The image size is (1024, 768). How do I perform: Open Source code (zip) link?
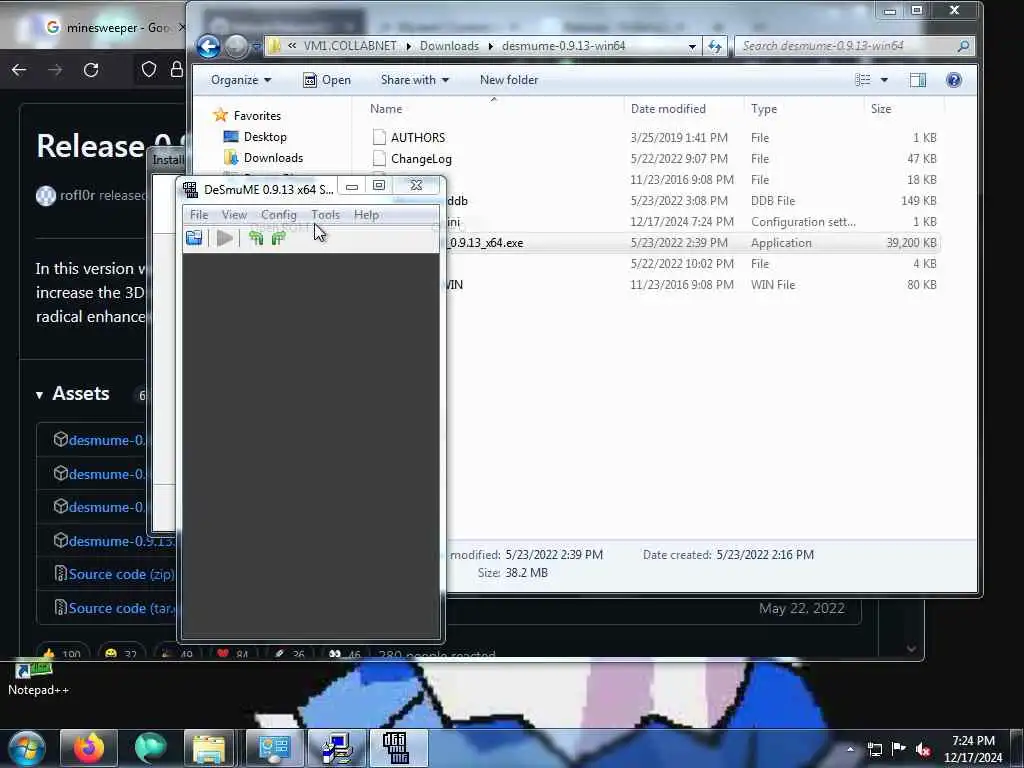click(121, 574)
